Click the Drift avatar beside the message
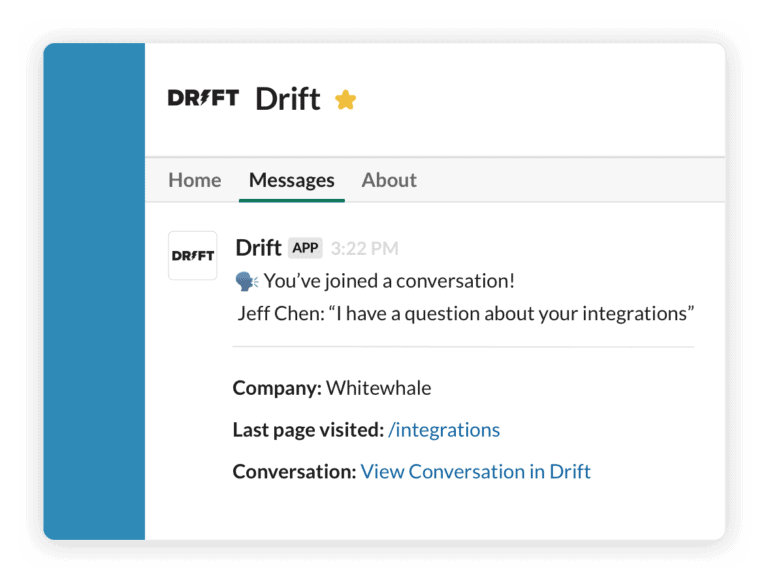768x583 pixels. 193,255
